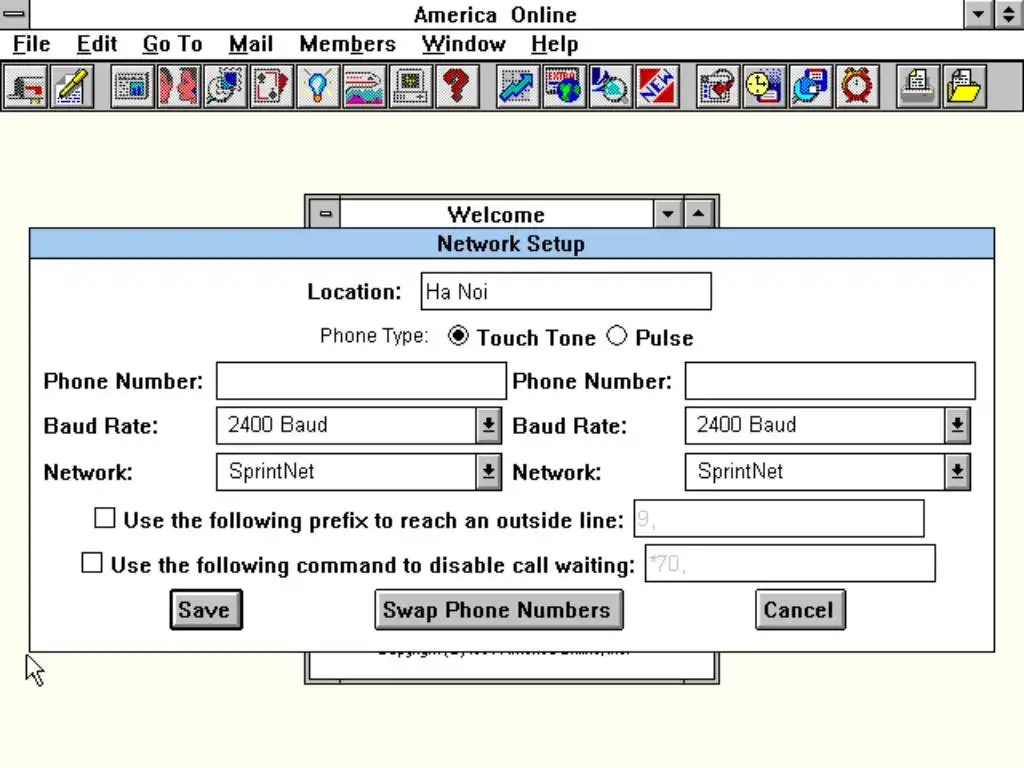Open the right Network SprintNet dropdown
Viewport: 1024px width, 768px height.
coord(957,472)
